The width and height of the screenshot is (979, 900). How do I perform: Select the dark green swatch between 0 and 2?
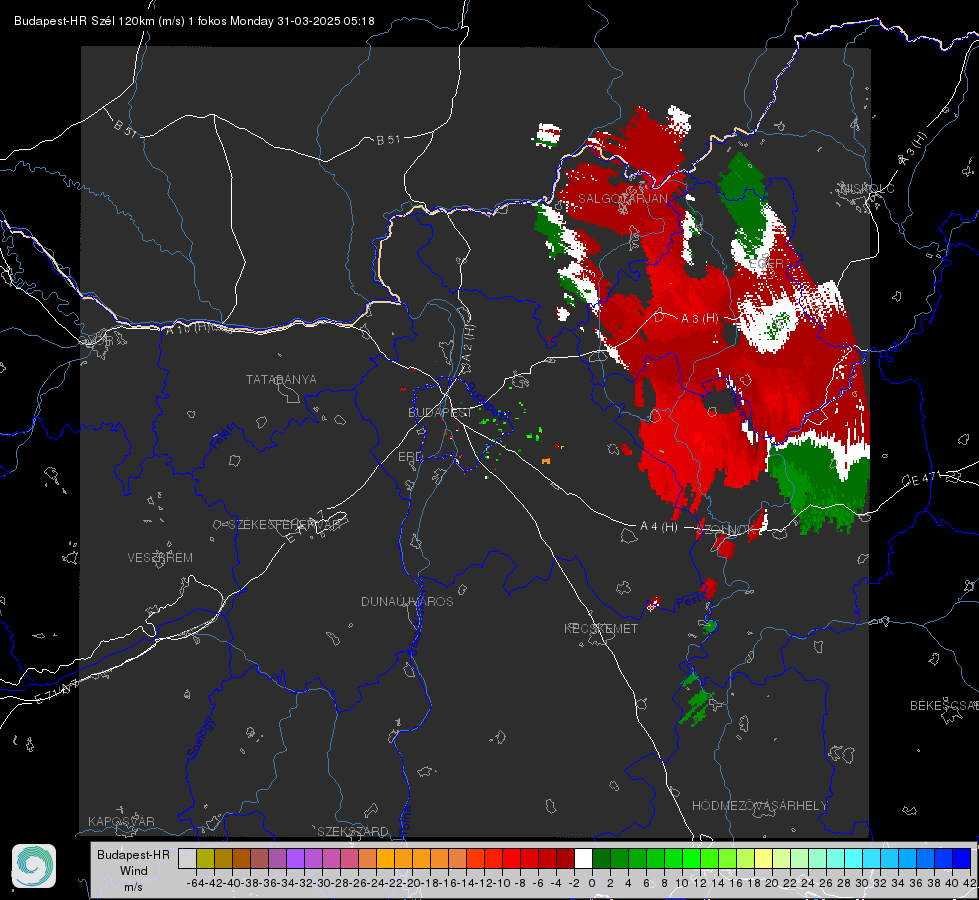coord(601,859)
